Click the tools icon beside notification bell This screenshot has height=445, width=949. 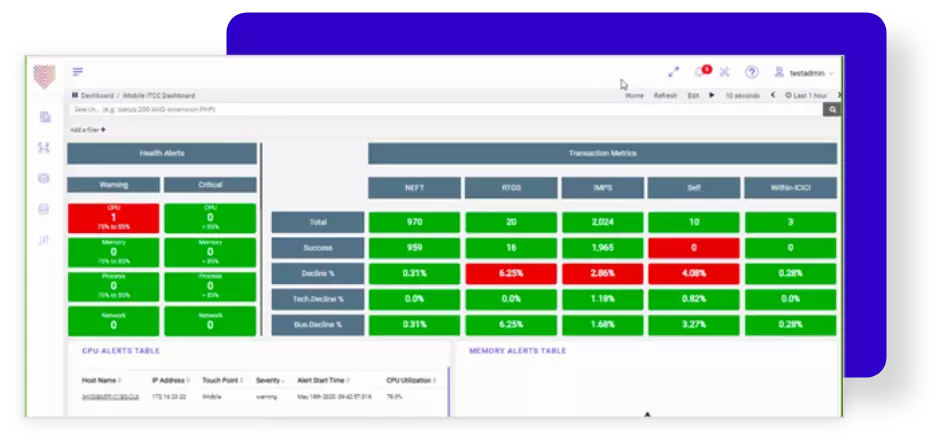pos(725,72)
